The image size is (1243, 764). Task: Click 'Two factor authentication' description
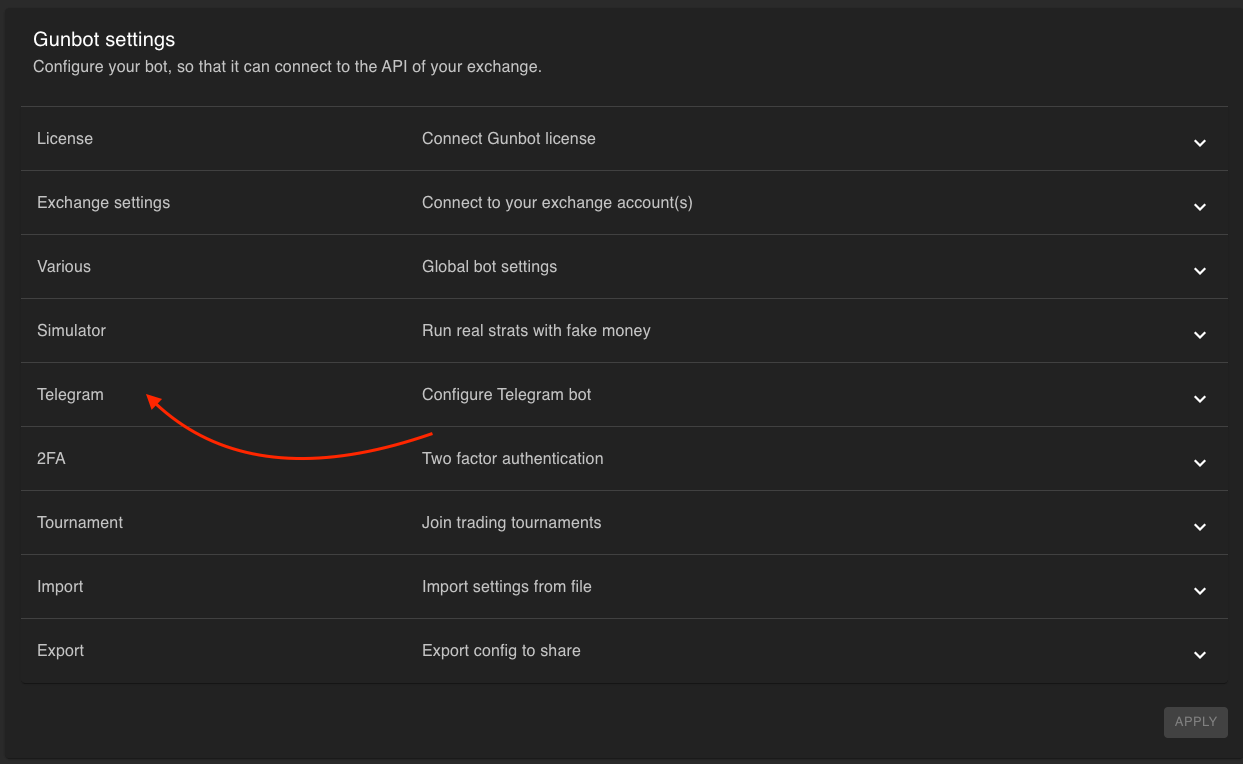tap(513, 459)
